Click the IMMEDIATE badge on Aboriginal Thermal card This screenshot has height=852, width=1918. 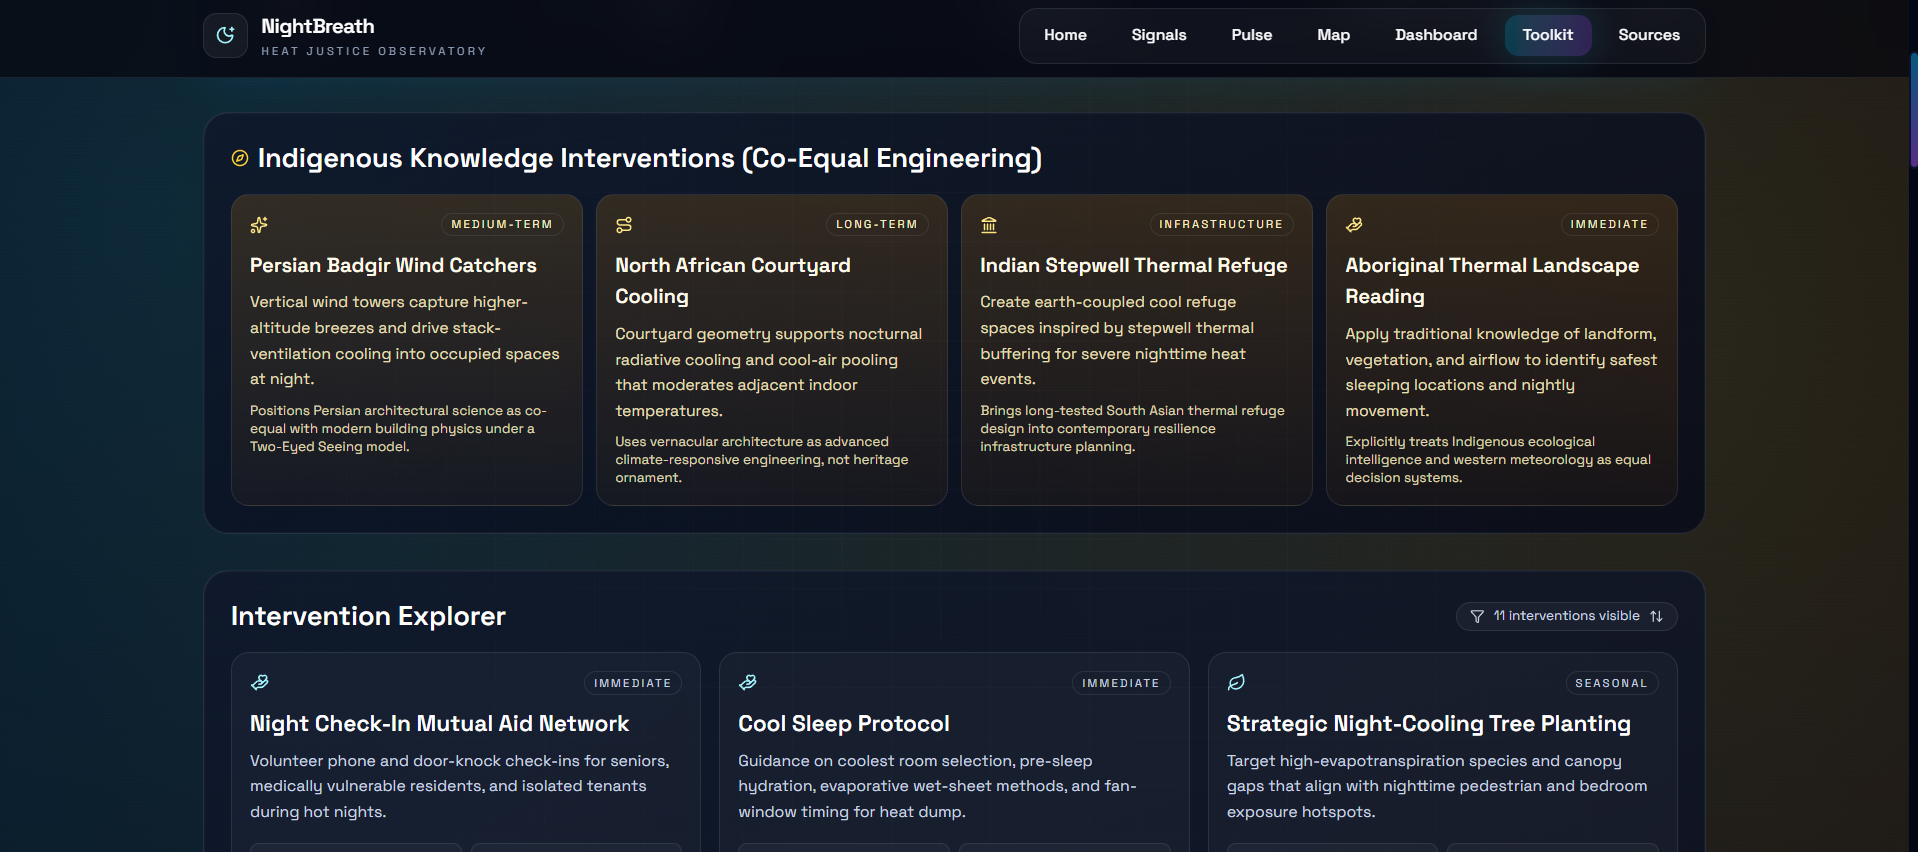tap(1609, 225)
